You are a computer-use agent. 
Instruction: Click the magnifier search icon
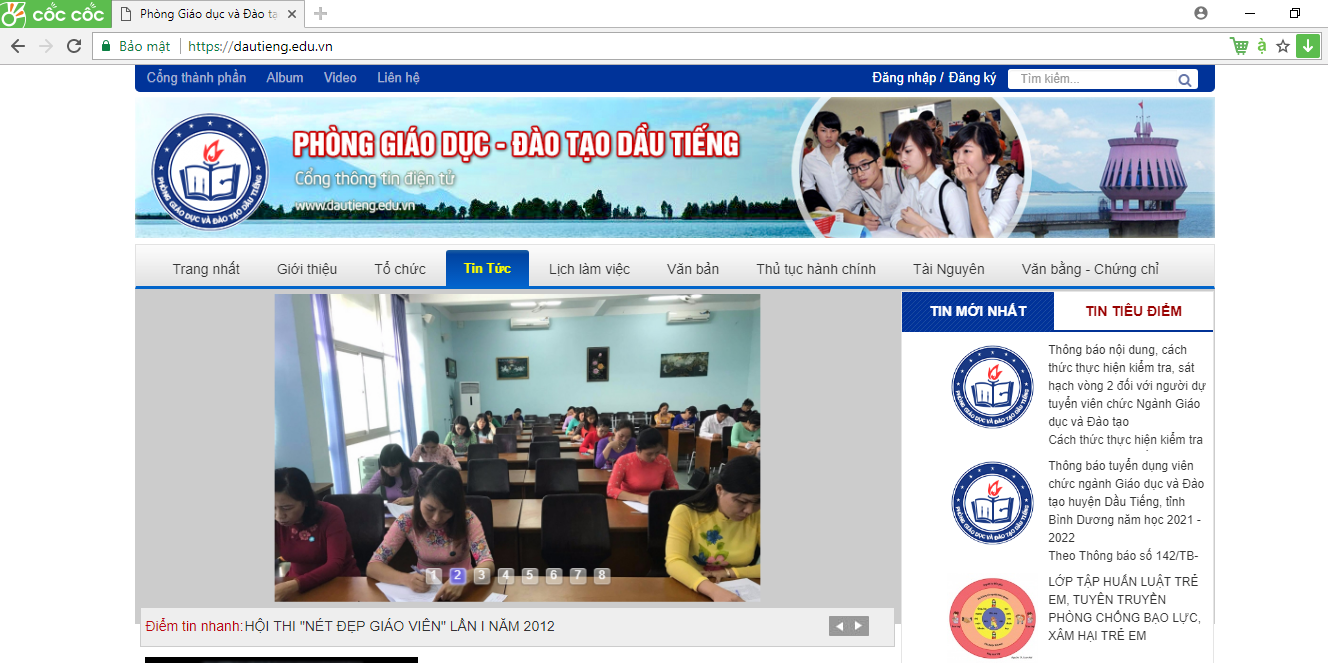point(1184,80)
